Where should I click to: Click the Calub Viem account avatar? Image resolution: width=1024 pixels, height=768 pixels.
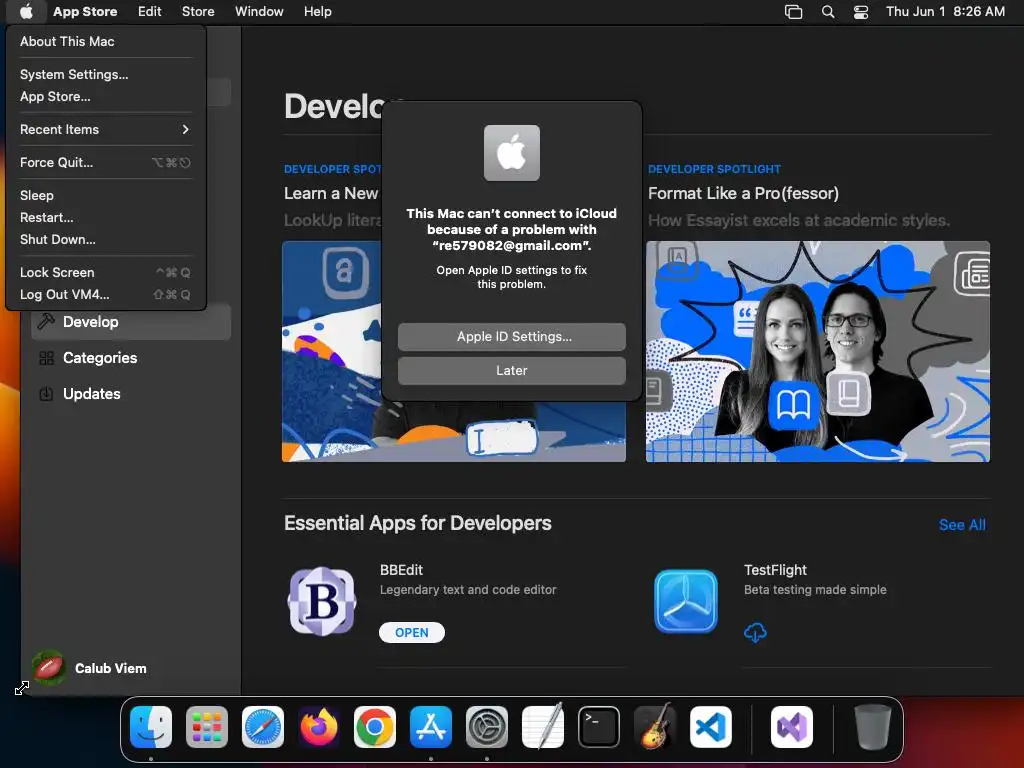[x=49, y=668]
